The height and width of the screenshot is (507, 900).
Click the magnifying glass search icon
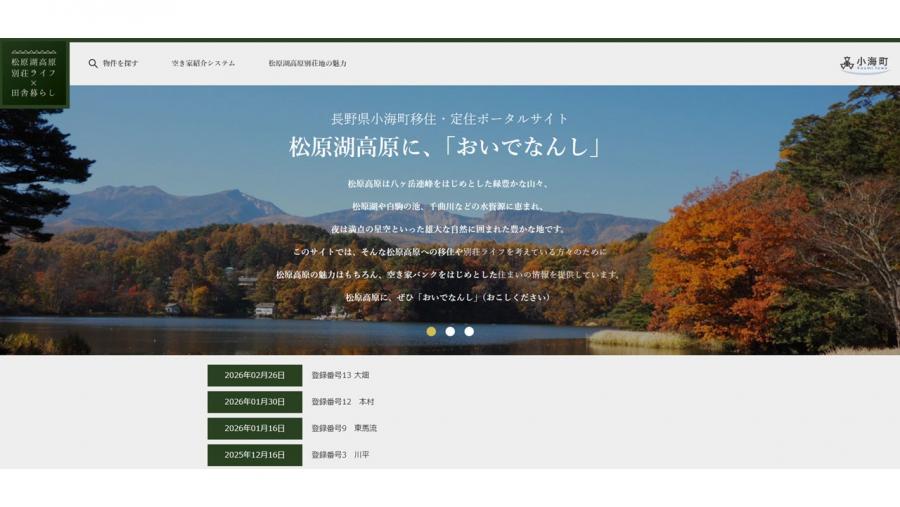tap(92, 64)
